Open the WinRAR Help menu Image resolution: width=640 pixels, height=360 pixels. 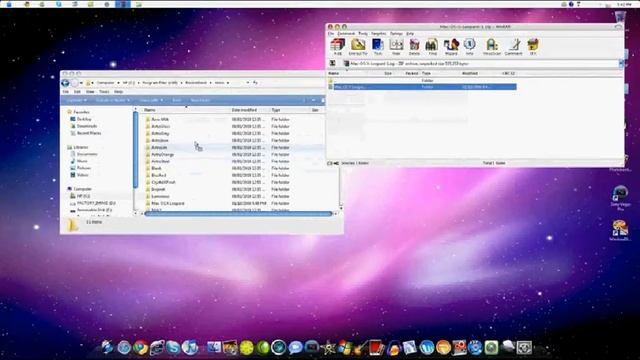(410, 33)
